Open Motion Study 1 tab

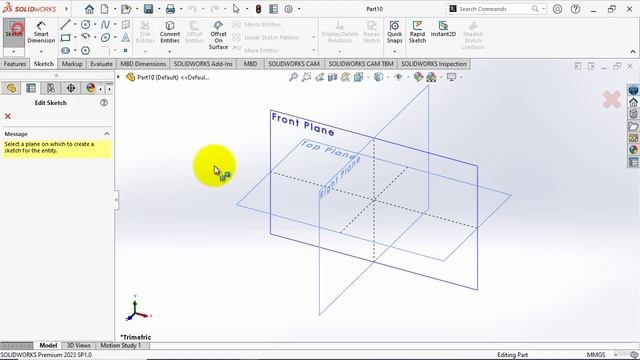click(120, 345)
